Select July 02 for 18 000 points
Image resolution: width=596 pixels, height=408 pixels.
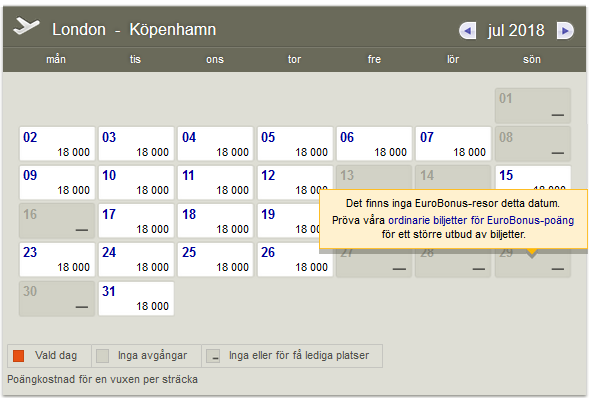point(57,144)
